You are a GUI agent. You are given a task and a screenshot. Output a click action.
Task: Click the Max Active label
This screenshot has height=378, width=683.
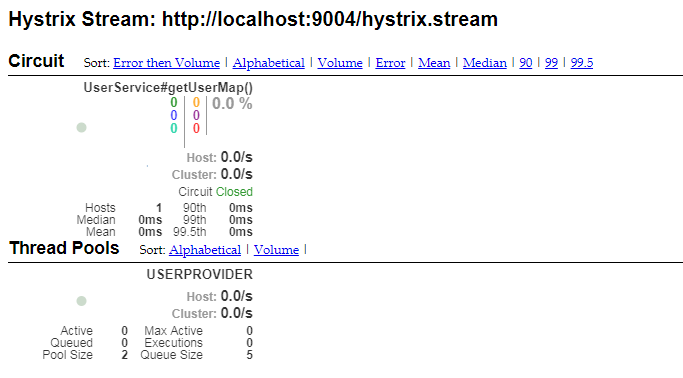[173, 331]
